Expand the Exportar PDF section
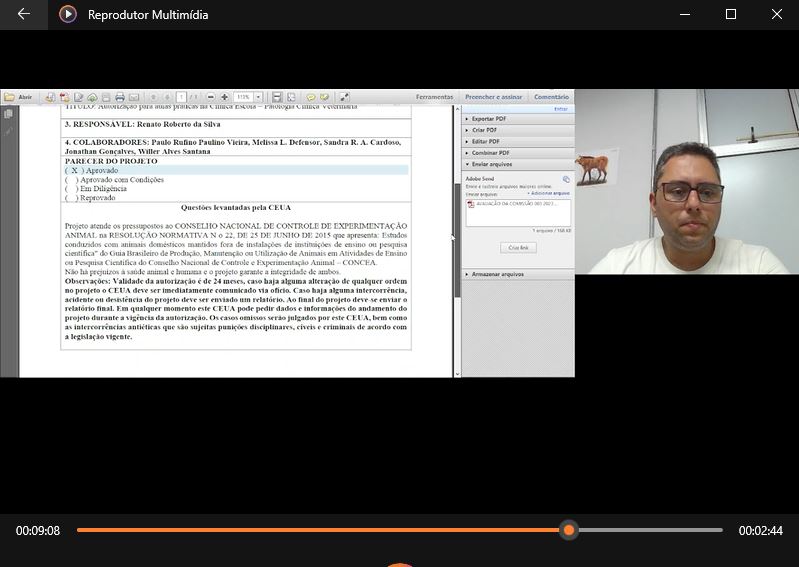 click(518, 119)
